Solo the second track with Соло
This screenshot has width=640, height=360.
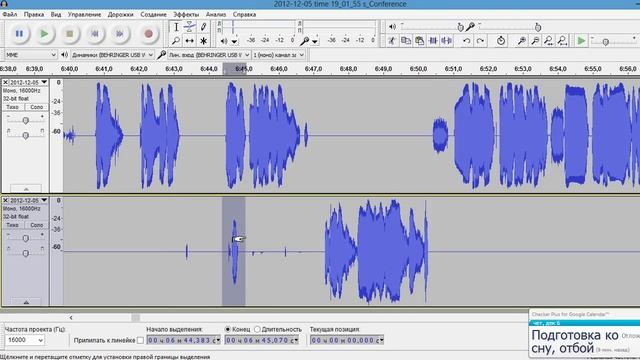36,225
